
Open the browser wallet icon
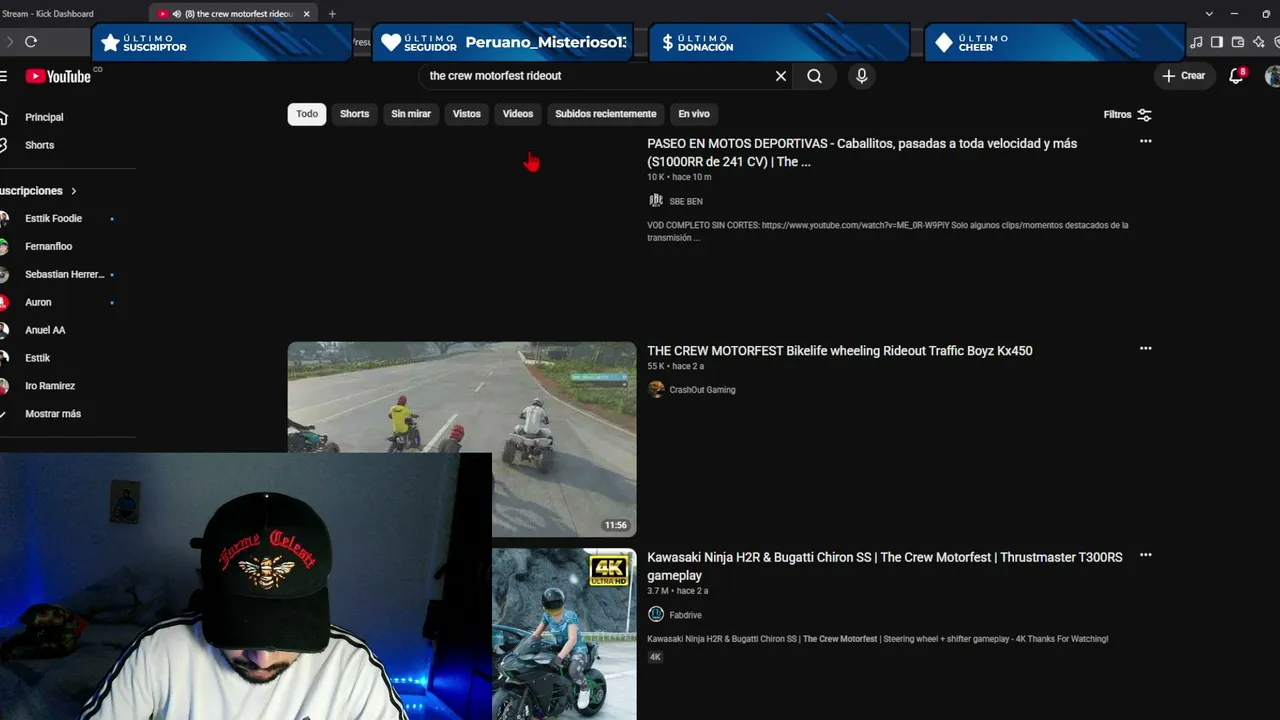(1238, 42)
